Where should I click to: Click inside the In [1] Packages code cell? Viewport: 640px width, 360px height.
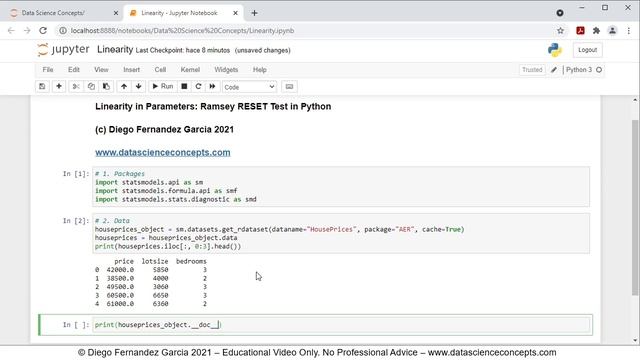point(341,187)
